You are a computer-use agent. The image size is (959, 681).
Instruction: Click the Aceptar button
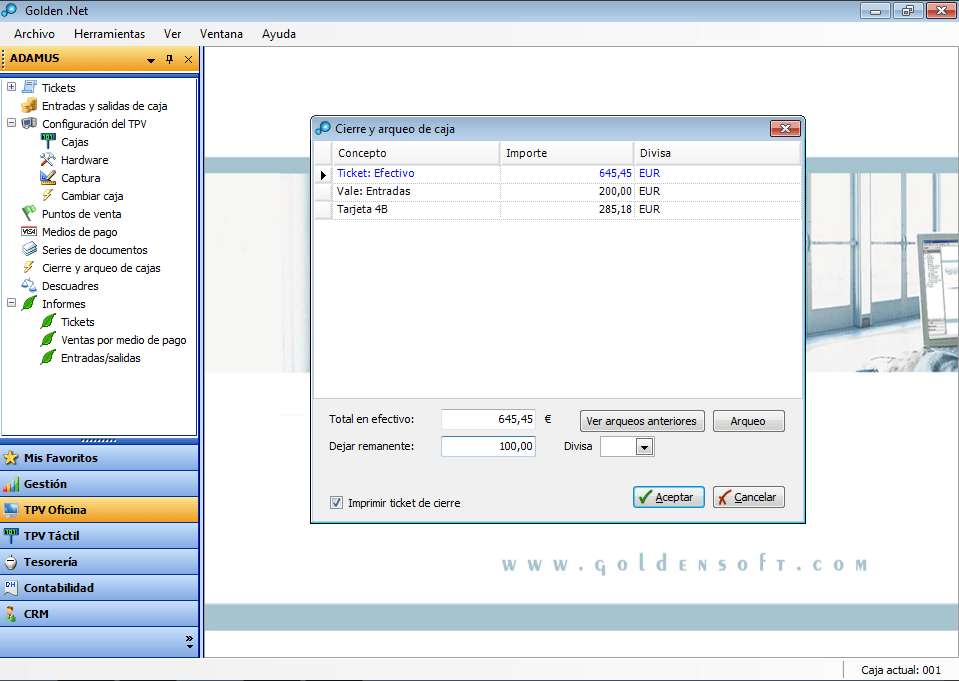point(669,497)
